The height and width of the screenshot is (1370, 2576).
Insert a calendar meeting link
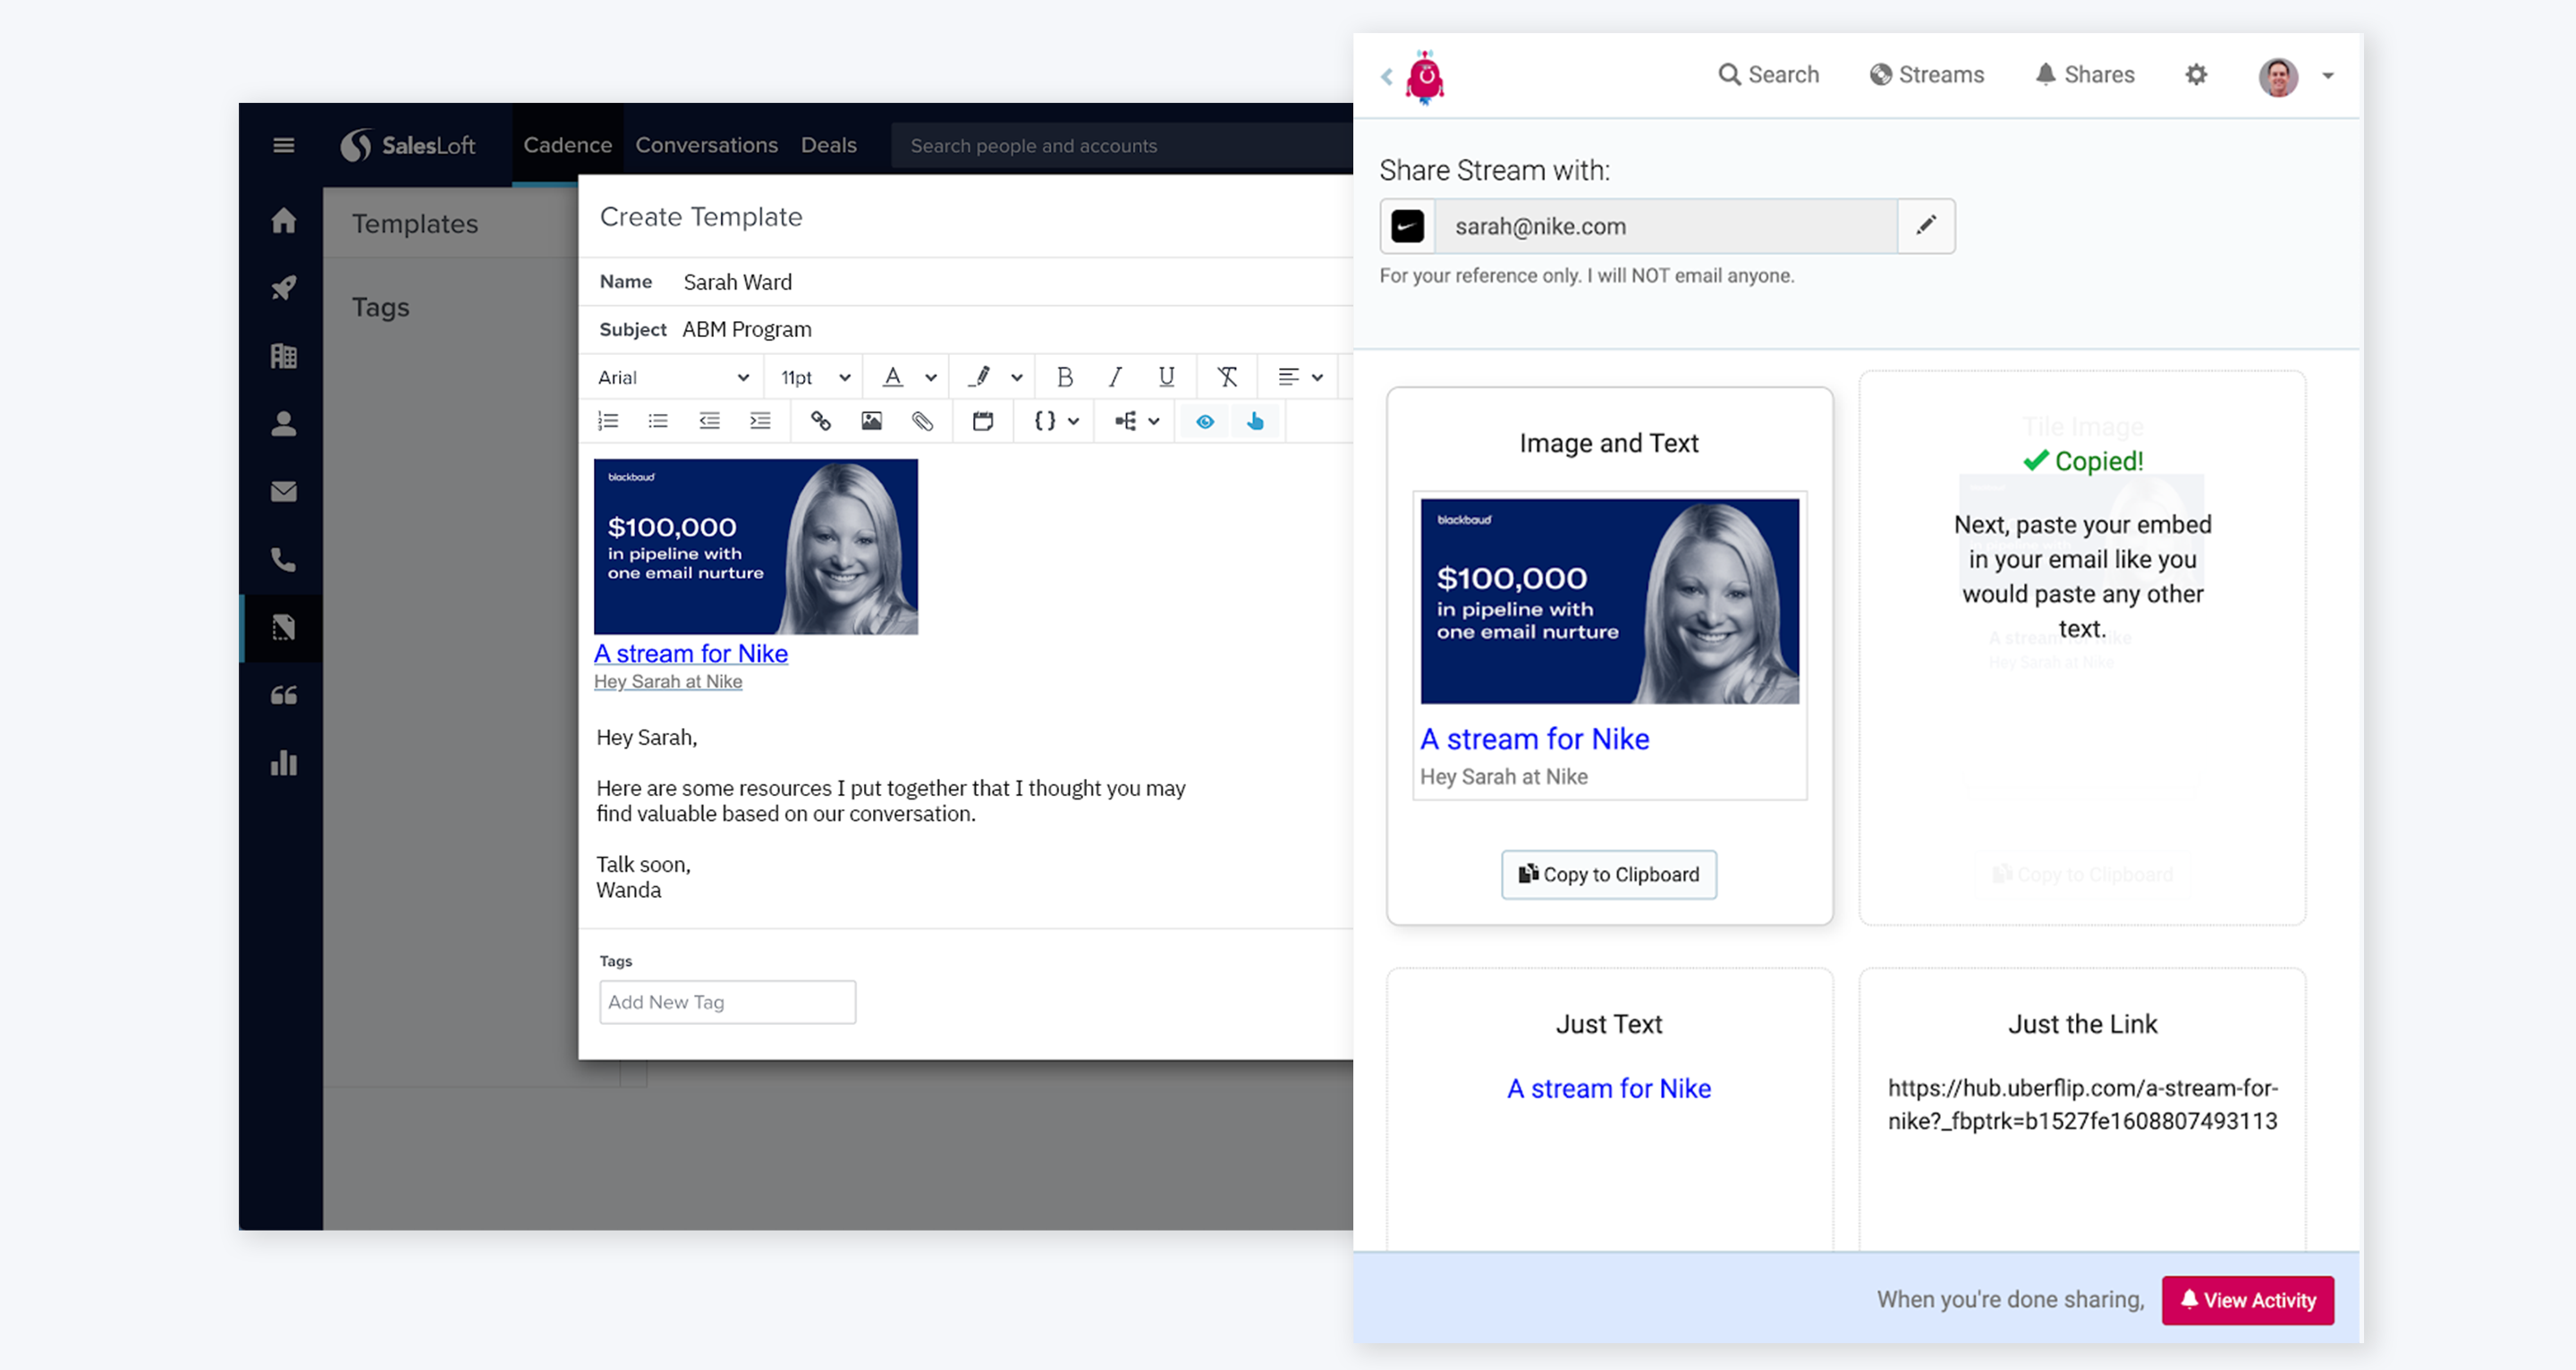click(983, 421)
